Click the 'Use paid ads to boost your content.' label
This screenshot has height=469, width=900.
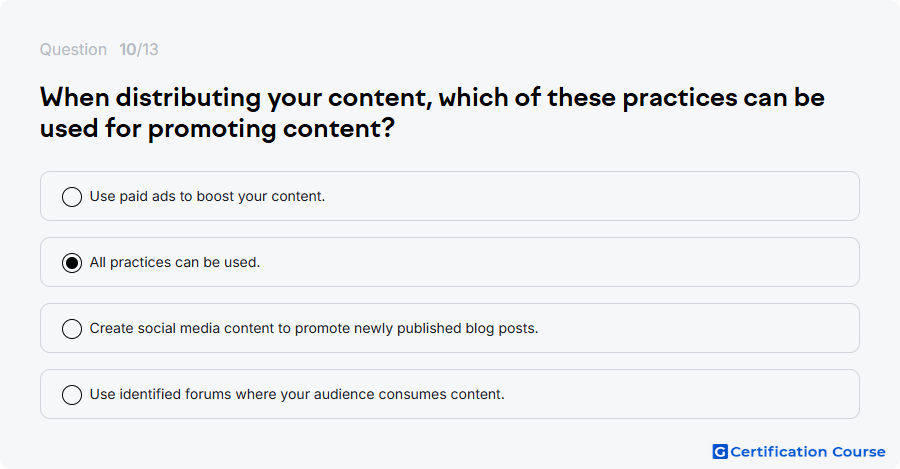pos(207,196)
